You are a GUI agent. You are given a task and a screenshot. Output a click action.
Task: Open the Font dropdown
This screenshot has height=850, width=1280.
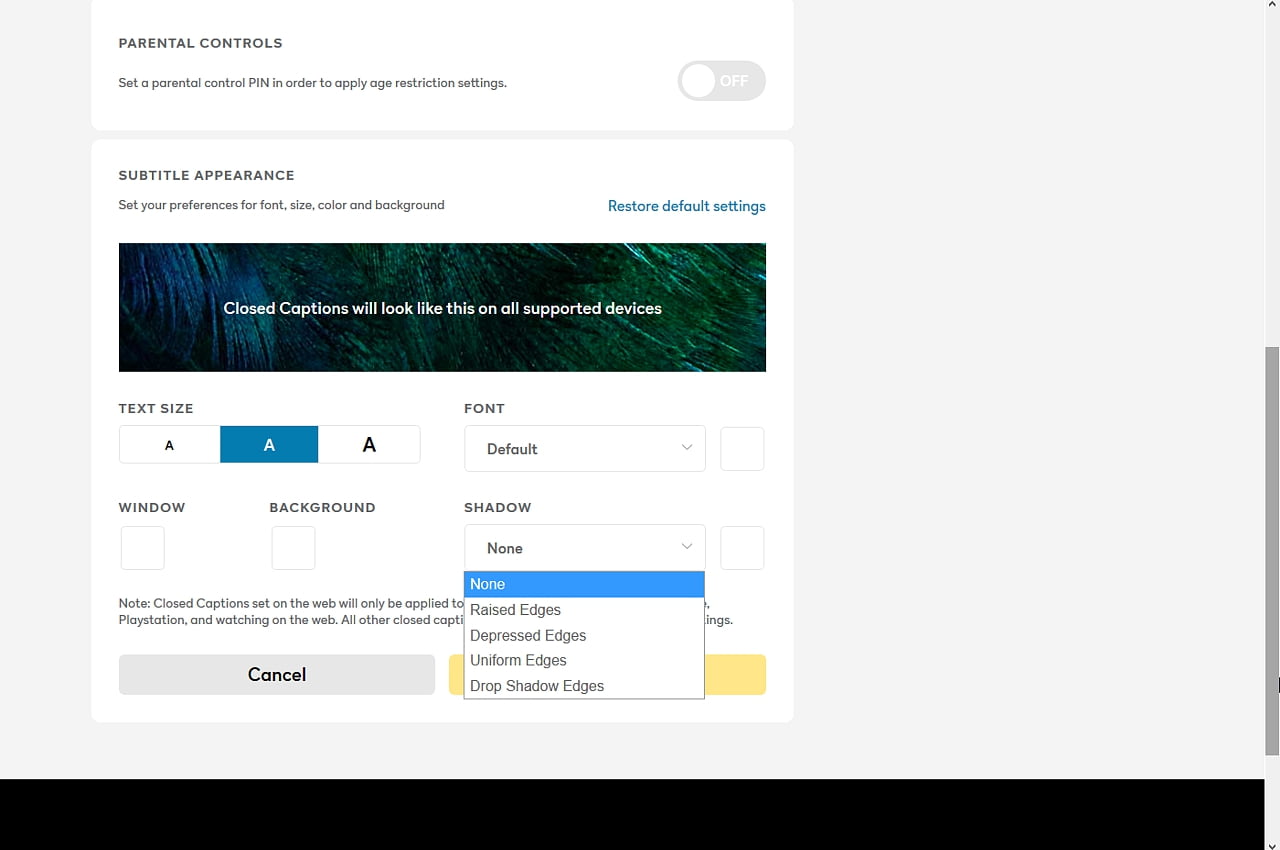point(584,448)
